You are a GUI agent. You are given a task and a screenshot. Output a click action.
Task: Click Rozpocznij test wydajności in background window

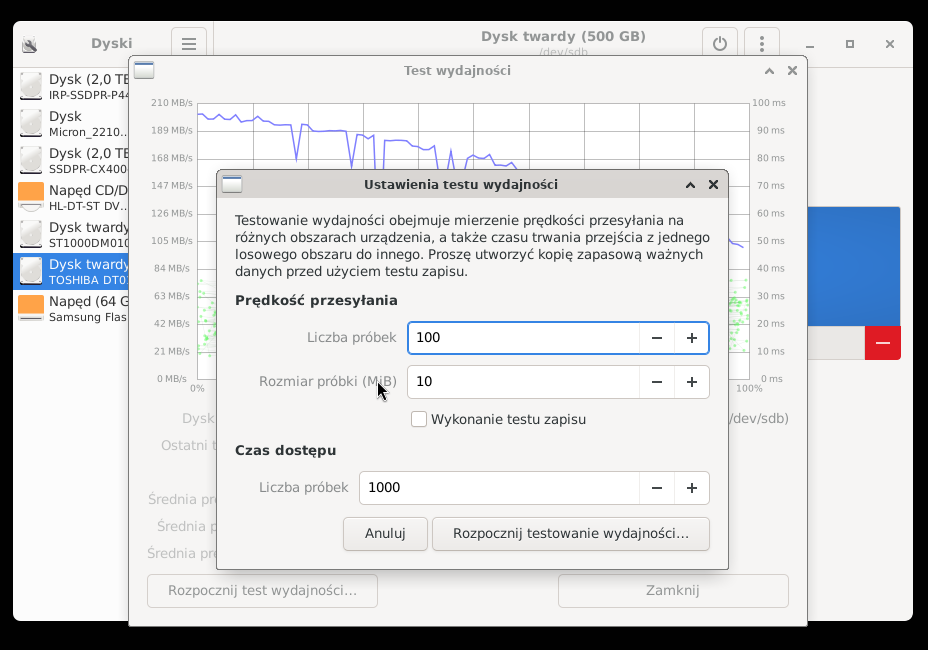(262, 591)
